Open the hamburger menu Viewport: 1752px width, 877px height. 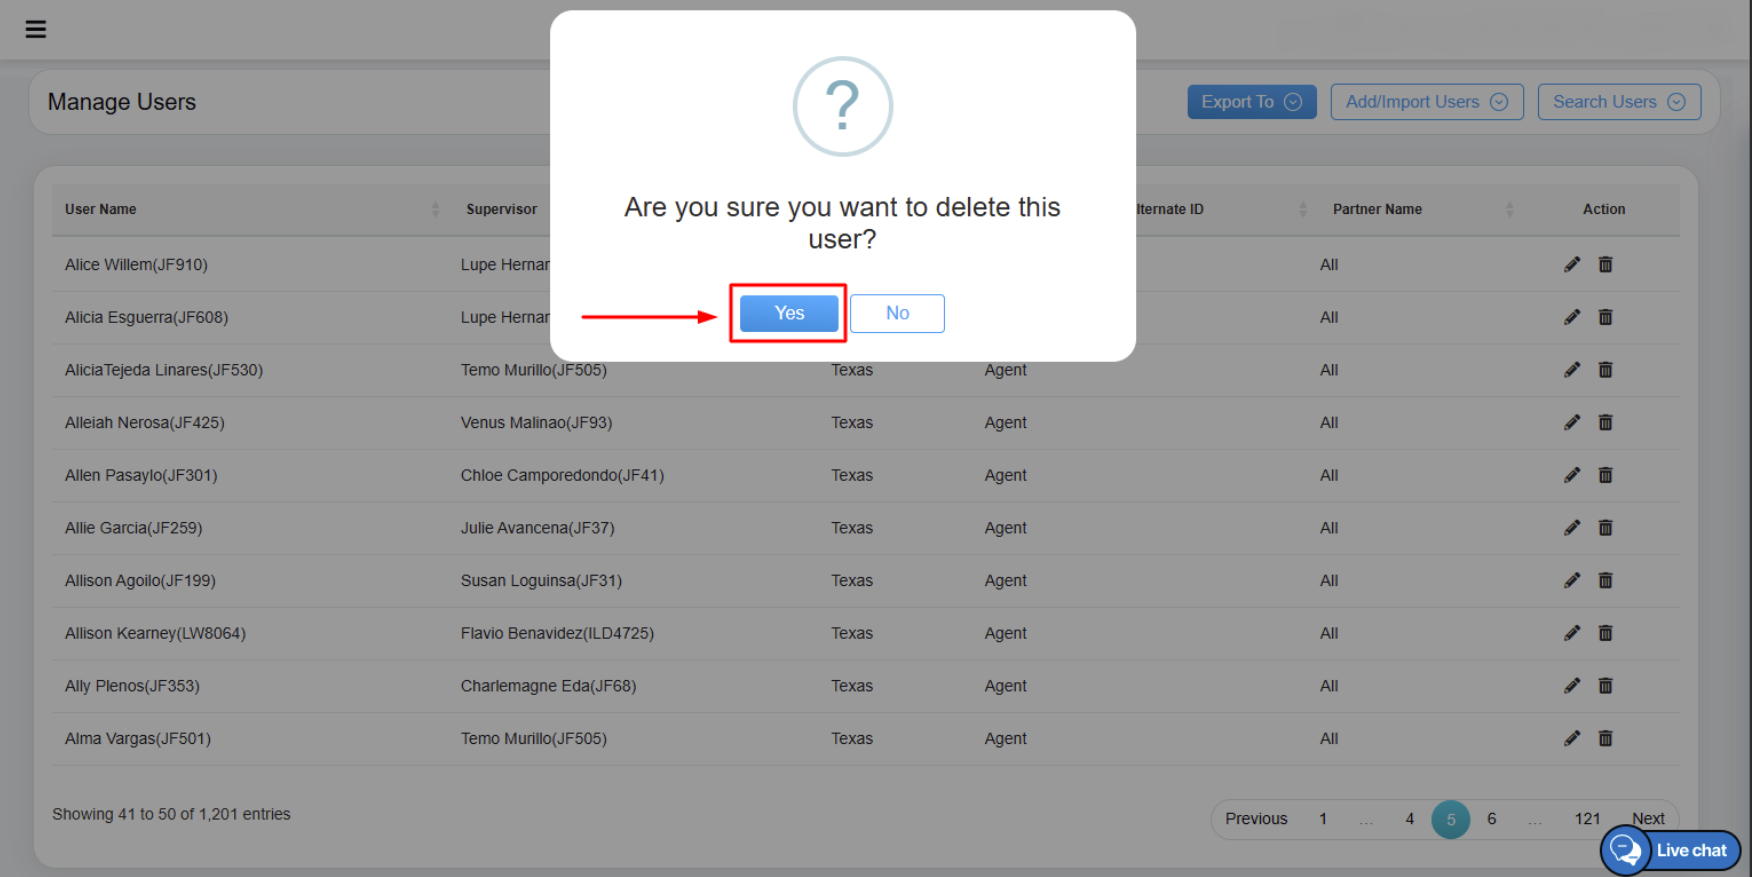point(36,29)
